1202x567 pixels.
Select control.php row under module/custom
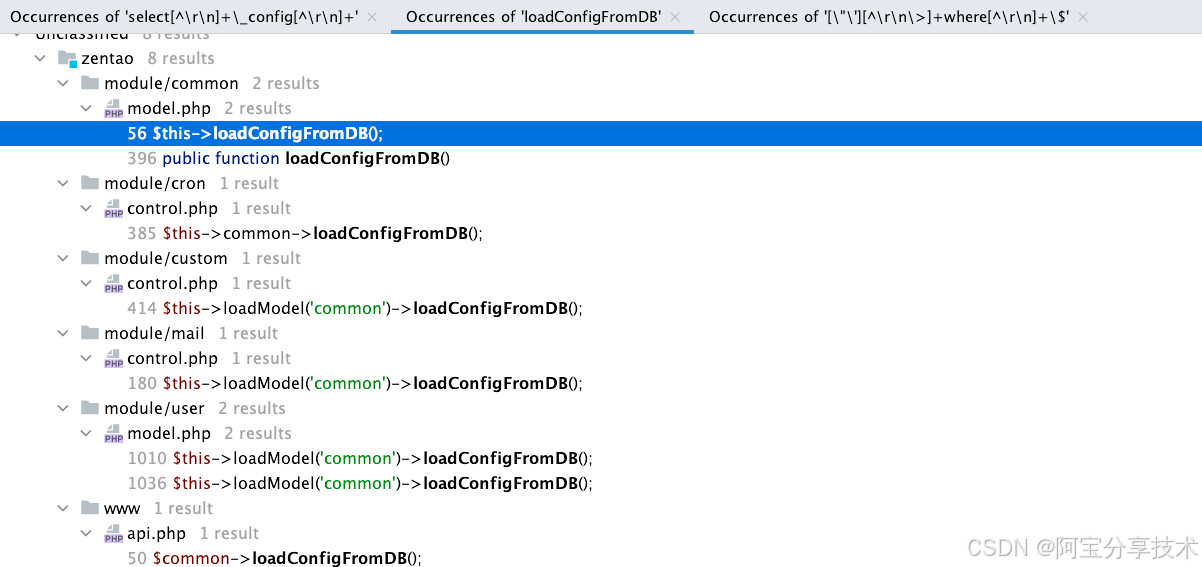click(601, 284)
